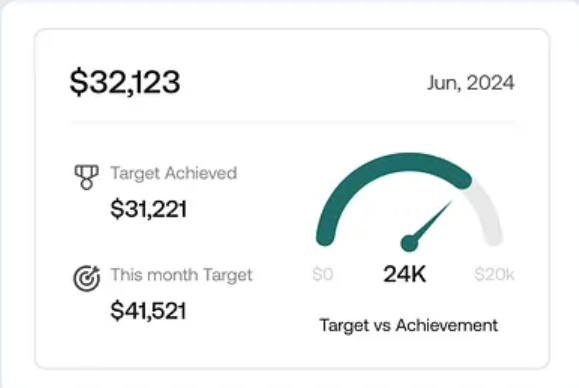Screen dimensions: 579x388
Task: Click the $32,123 total amount
Action: 125,82
